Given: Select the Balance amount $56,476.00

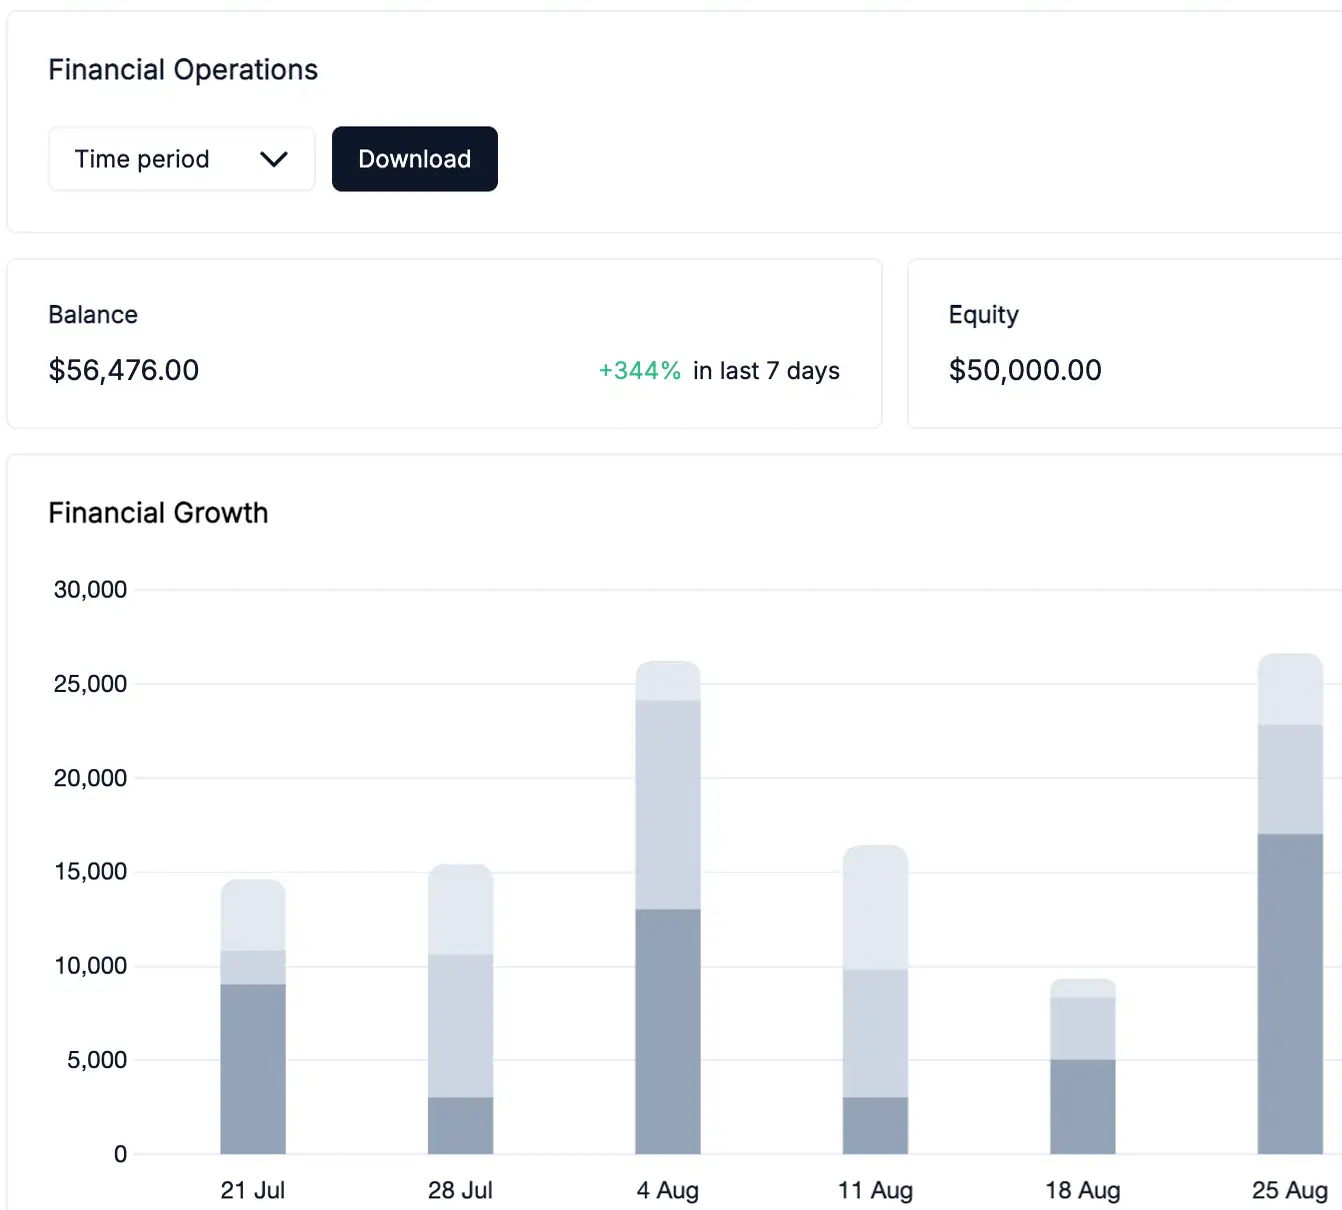Looking at the screenshot, I should click(x=124, y=370).
